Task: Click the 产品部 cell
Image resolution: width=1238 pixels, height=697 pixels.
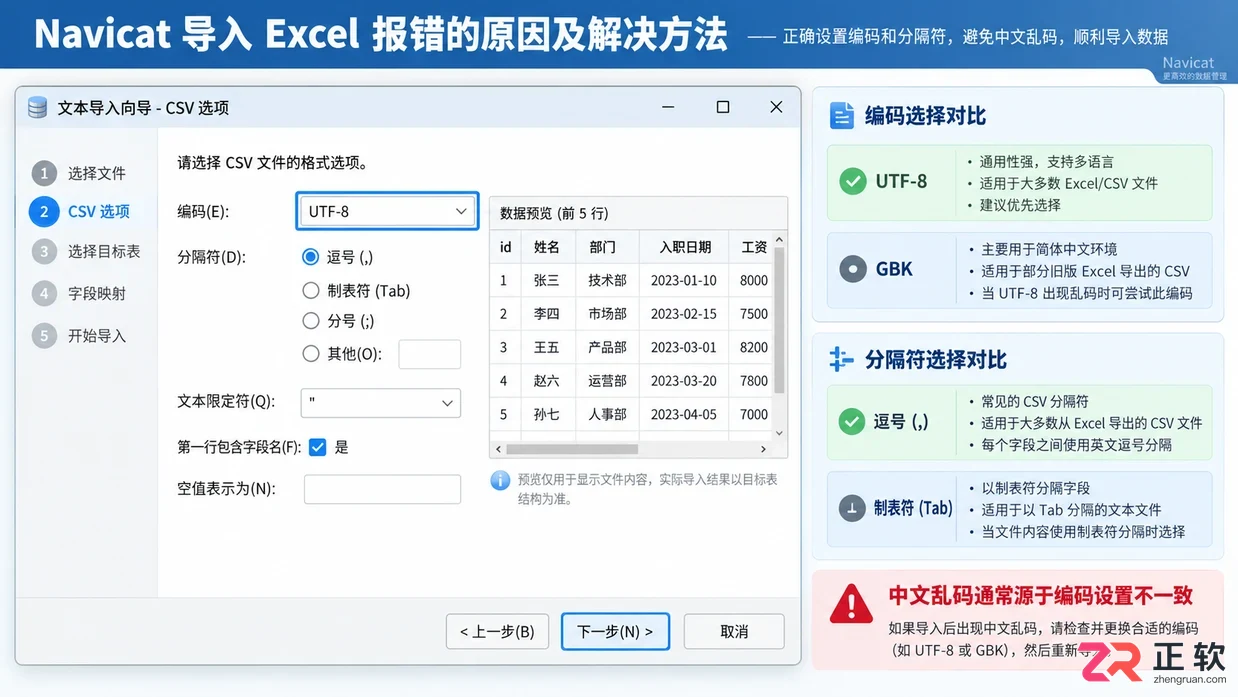Action: [x=607, y=347]
